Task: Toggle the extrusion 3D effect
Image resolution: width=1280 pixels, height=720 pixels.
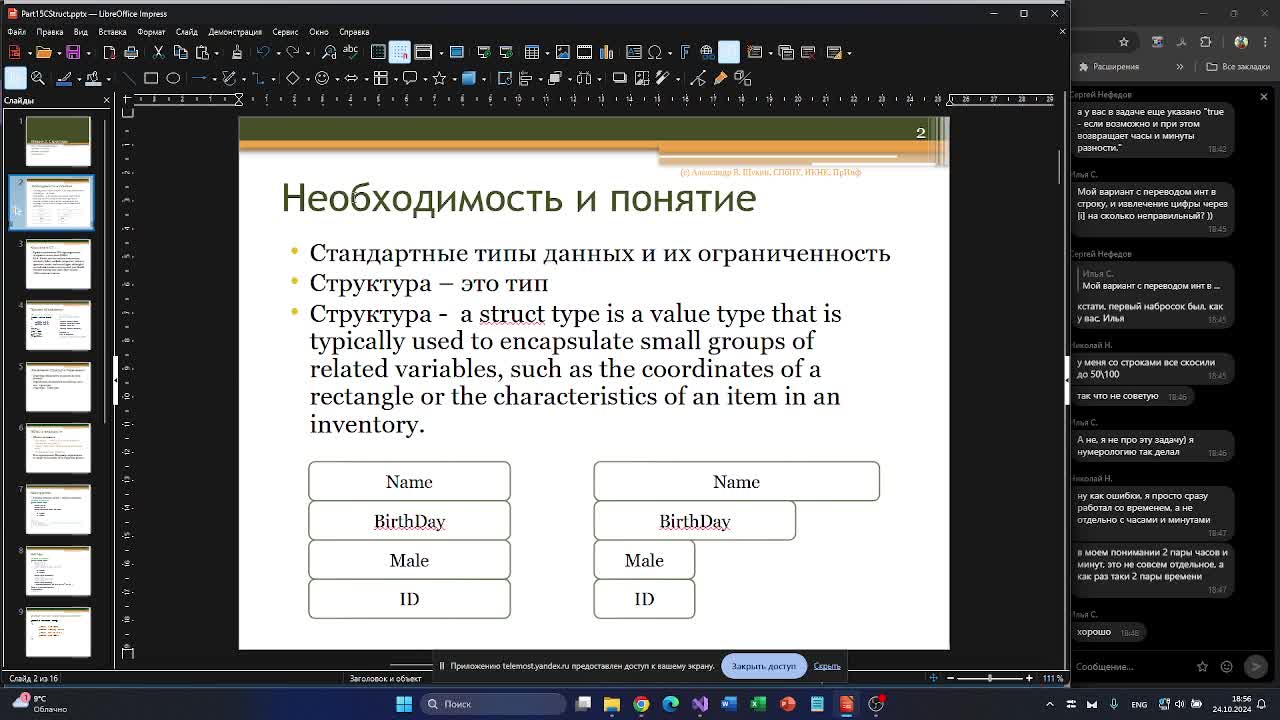Action: pos(744,78)
